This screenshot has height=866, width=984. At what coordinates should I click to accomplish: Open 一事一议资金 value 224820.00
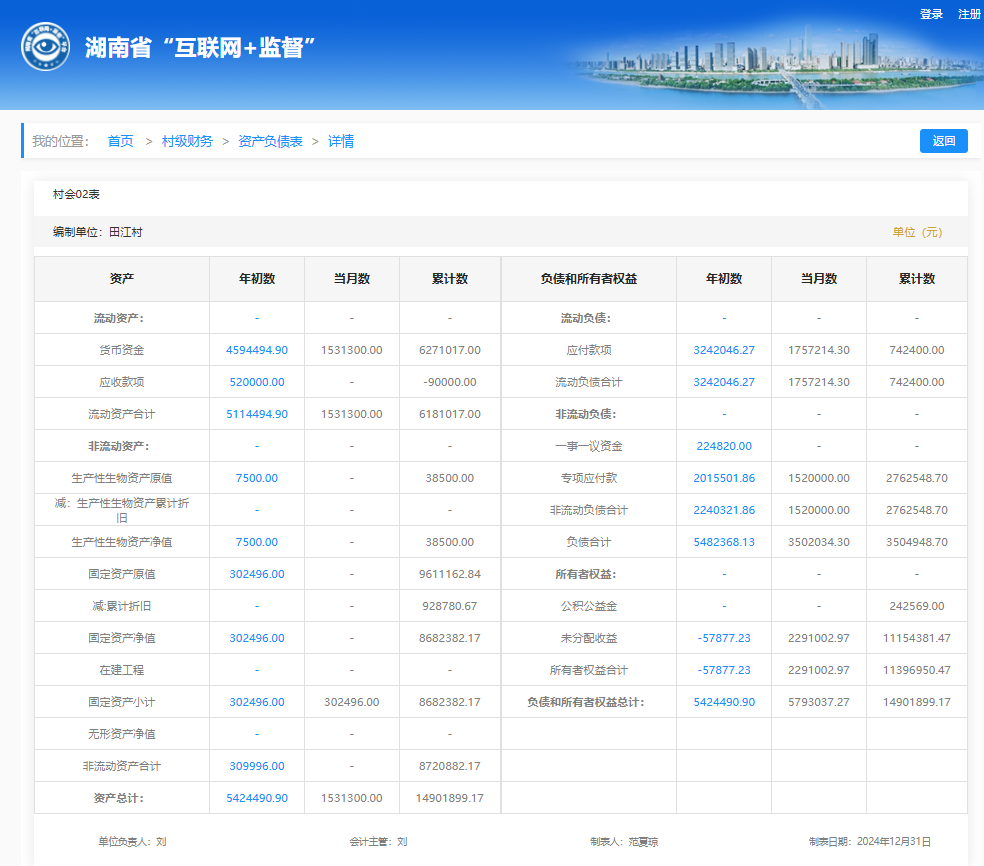724,446
